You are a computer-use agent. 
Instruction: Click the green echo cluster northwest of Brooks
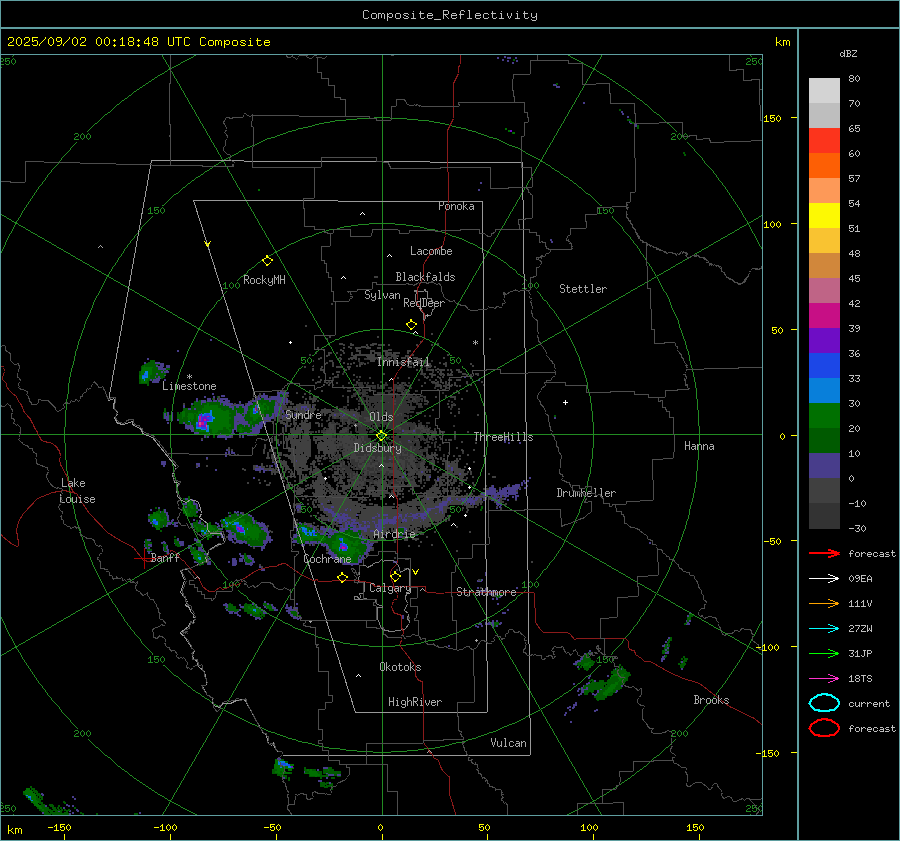pos(608,682)
